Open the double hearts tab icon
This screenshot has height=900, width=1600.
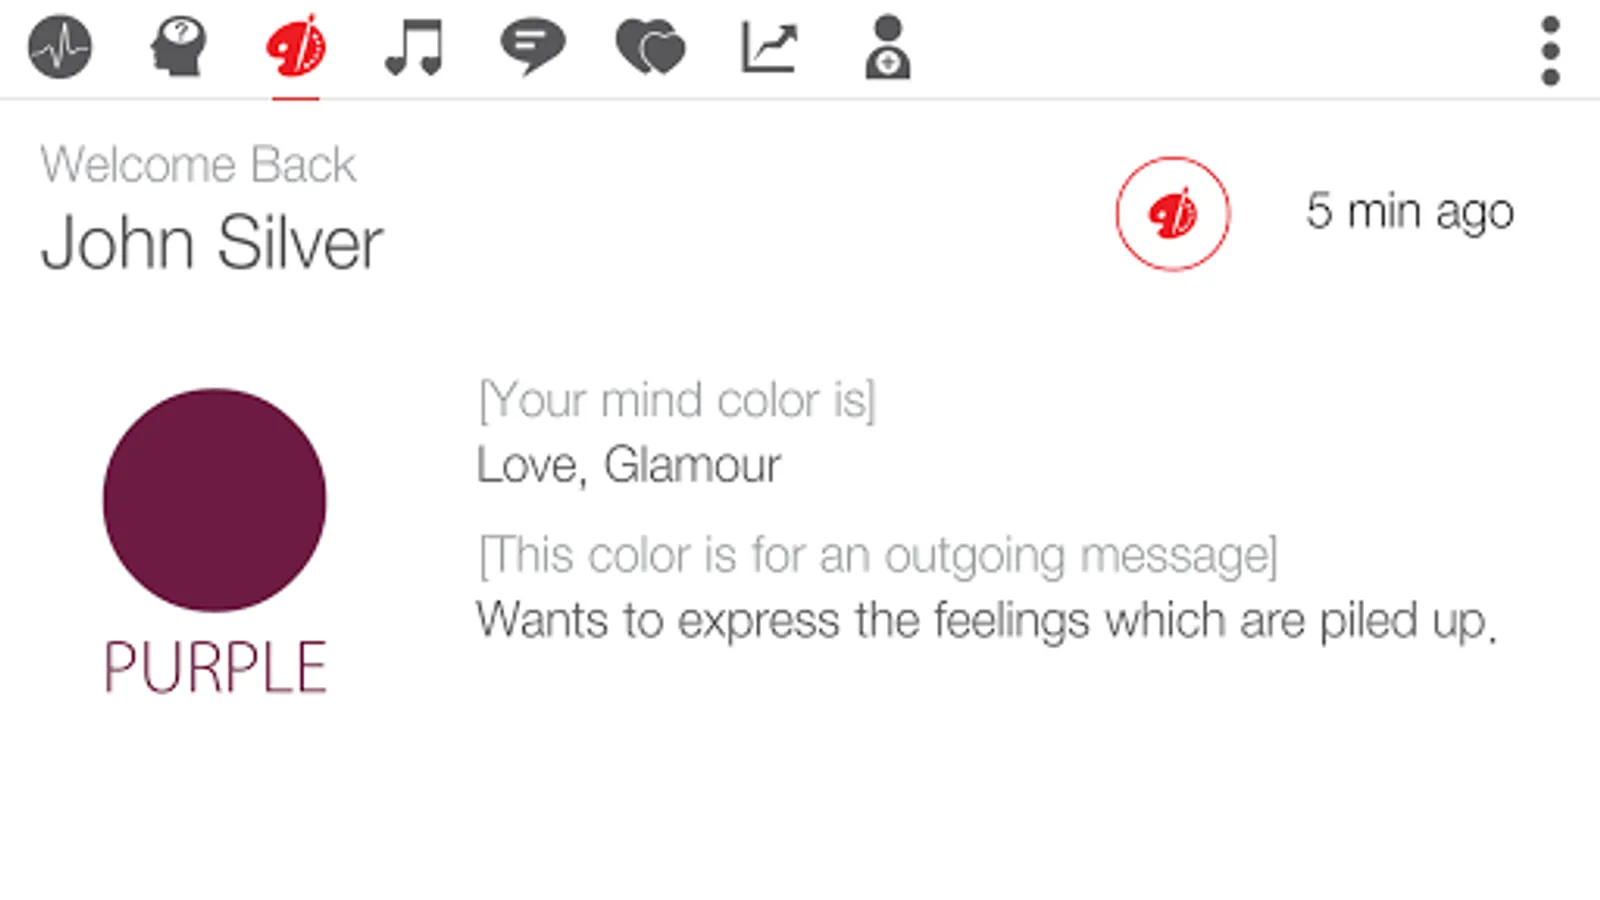coord(650,48)
